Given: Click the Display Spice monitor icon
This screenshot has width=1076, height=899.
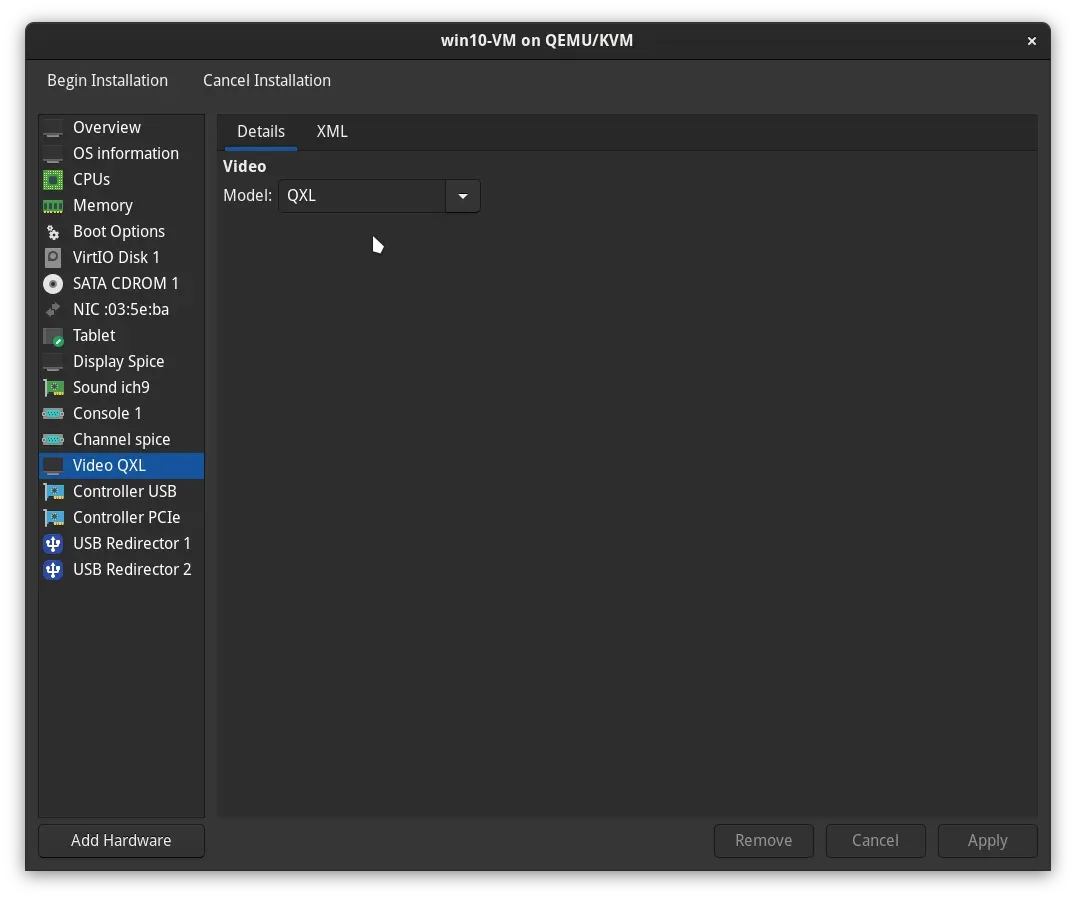Looking at the screenshot, I should pos(53,362).
